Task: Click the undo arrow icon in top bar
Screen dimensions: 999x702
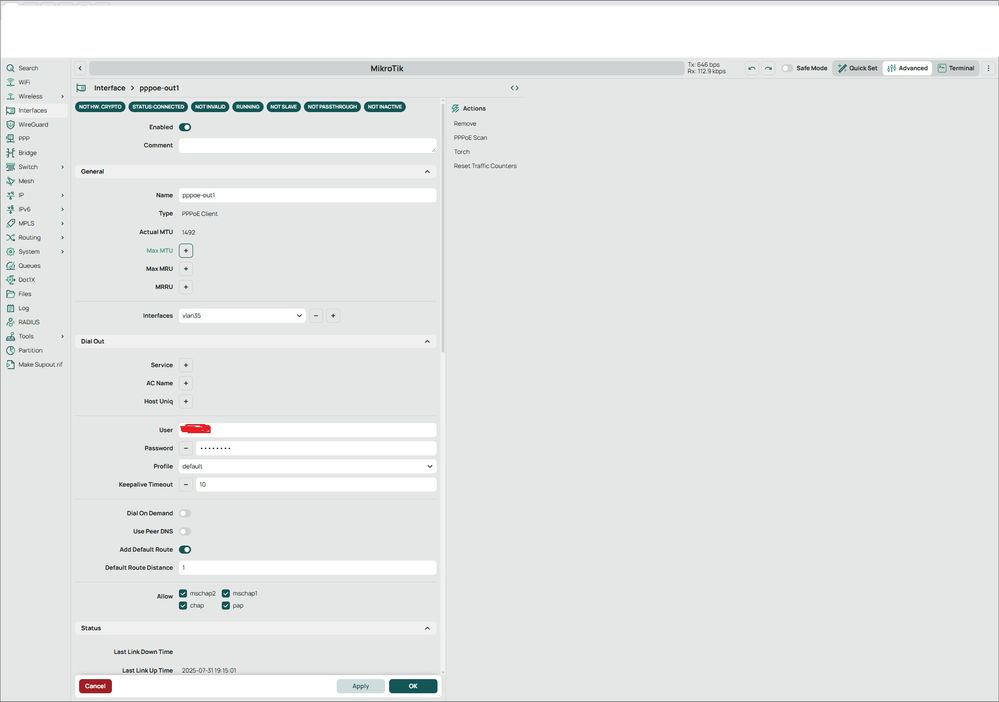Action: (752, 68)
